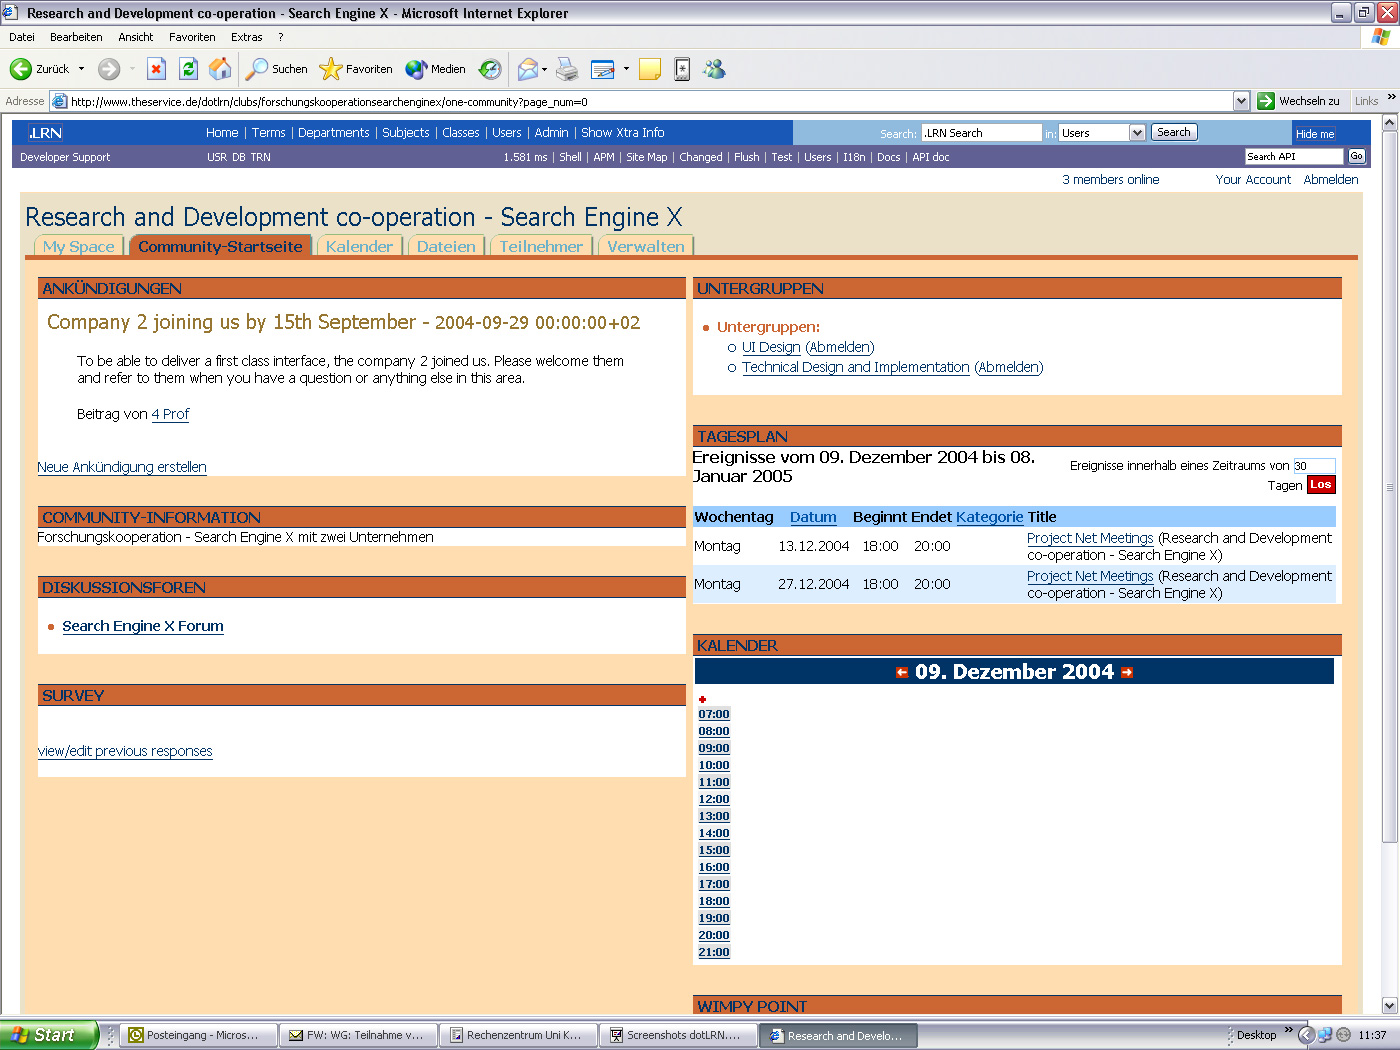This screenshot has height=1050, width=1400.
Task: Advance Kalender to next day via red arrow
Action: point(1128,672)
